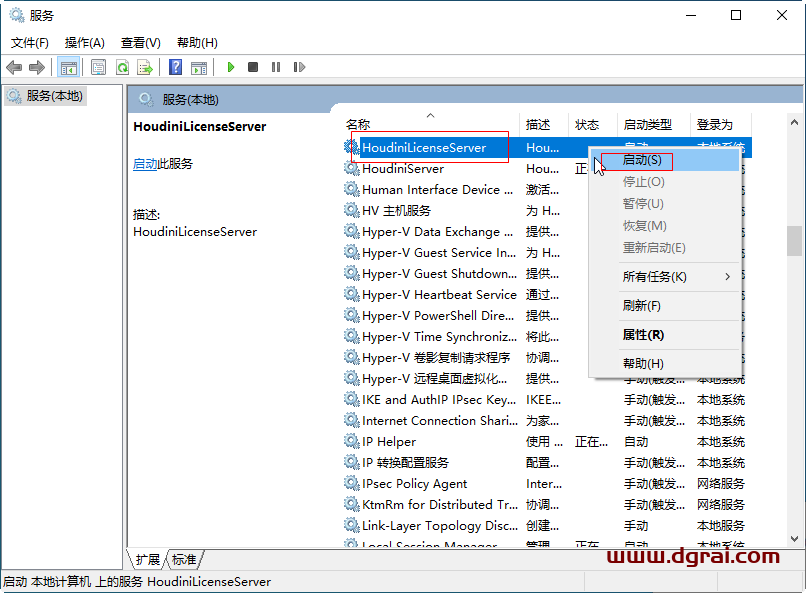This screenshot has width=806, height=593.
Task: Click gear icon beside HoudiniServer
Action: 352,169
